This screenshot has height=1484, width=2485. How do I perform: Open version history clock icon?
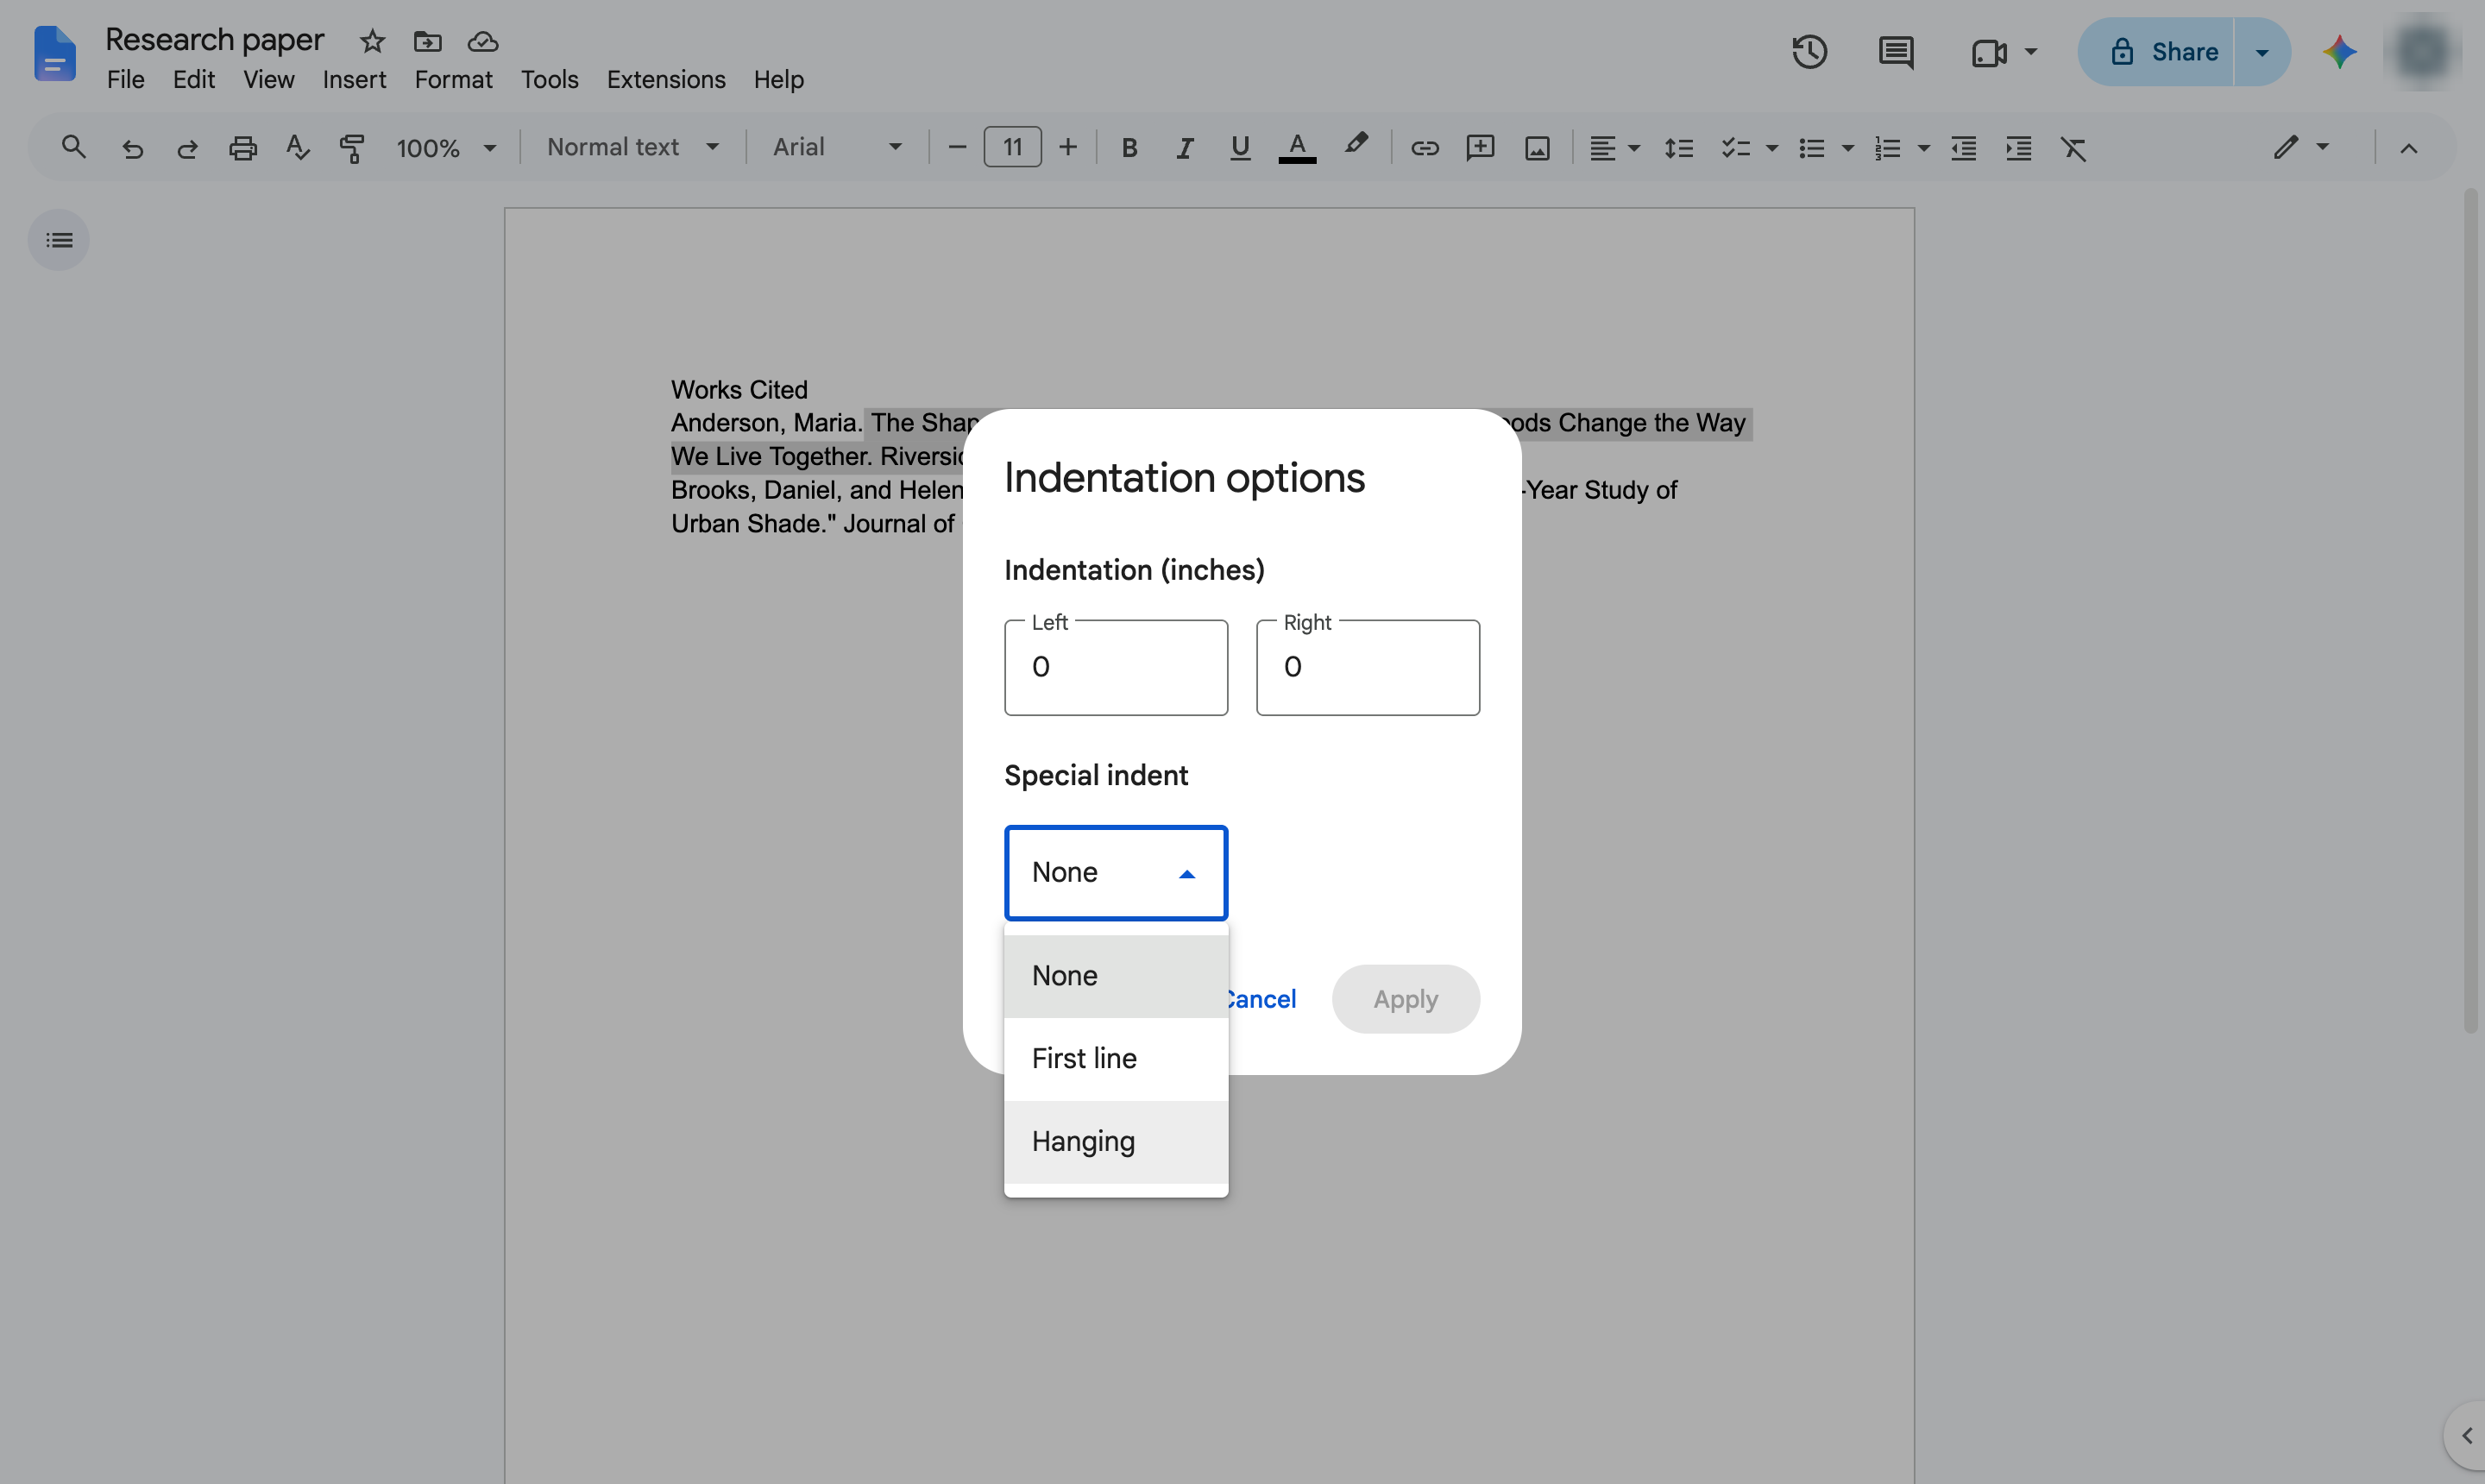(x=1809, y=52)
